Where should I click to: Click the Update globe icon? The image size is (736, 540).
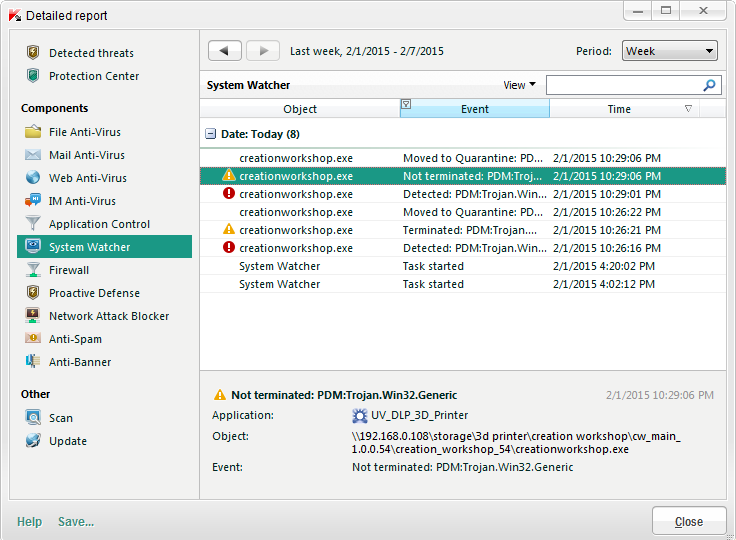coord(33,441)
